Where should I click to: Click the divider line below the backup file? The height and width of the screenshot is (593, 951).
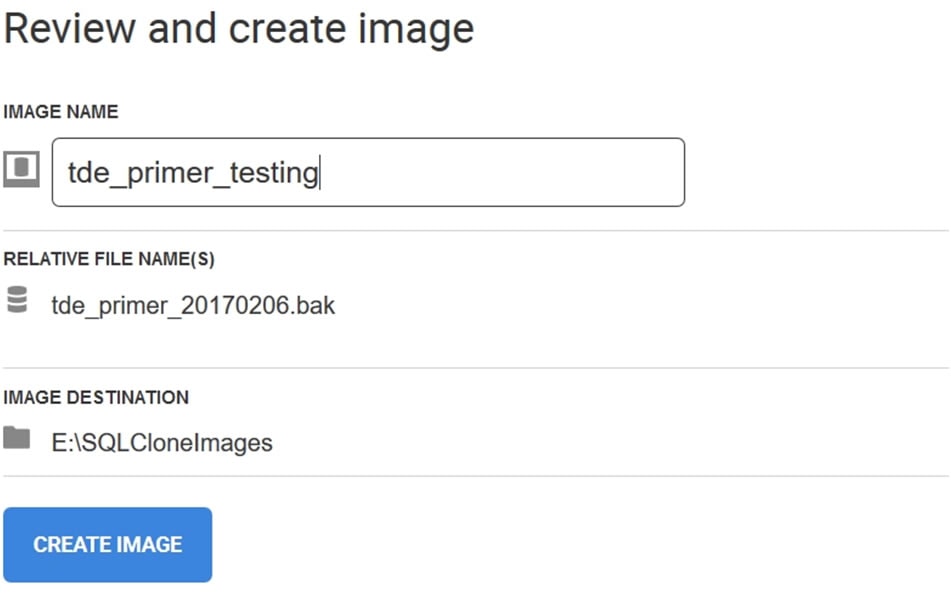[x=475, y=368]
